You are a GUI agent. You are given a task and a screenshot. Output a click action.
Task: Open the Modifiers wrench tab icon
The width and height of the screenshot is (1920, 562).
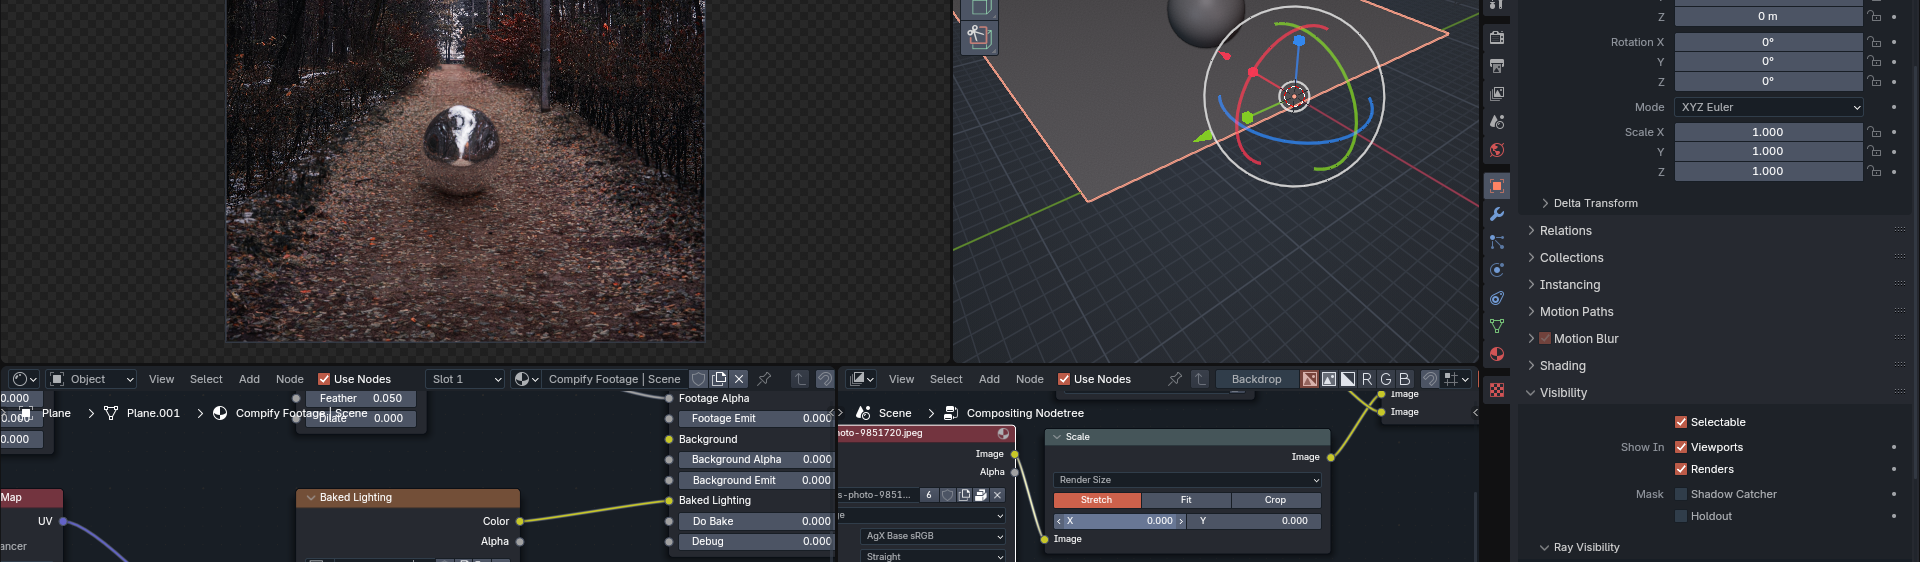[1497, 214]
